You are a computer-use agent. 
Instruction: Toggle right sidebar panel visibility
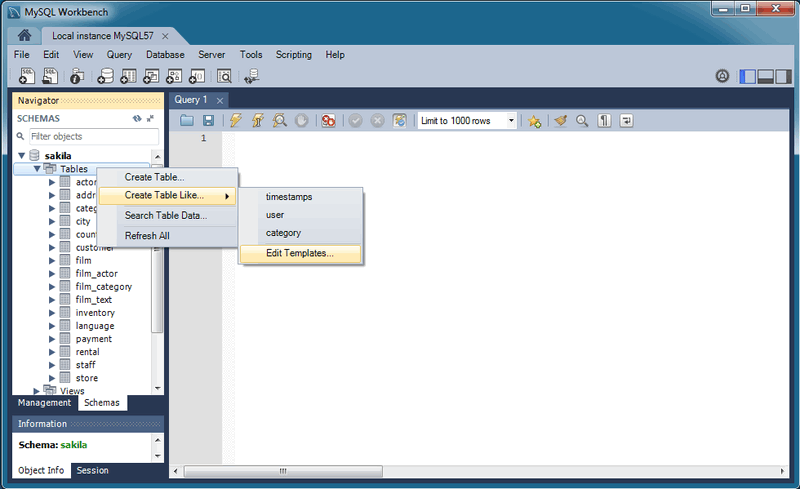[783, 77]
